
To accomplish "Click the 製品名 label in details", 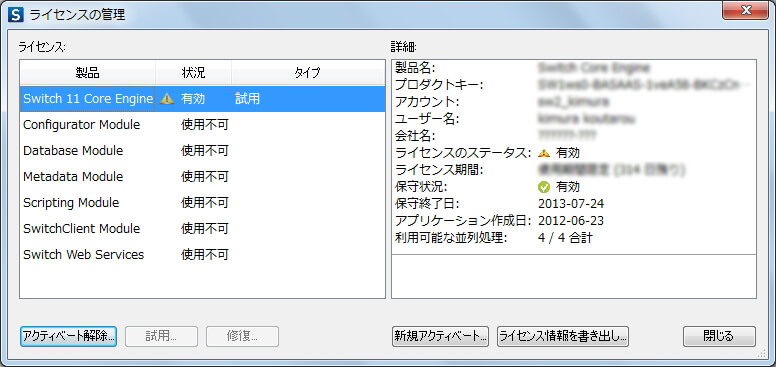I will (415, 68).
